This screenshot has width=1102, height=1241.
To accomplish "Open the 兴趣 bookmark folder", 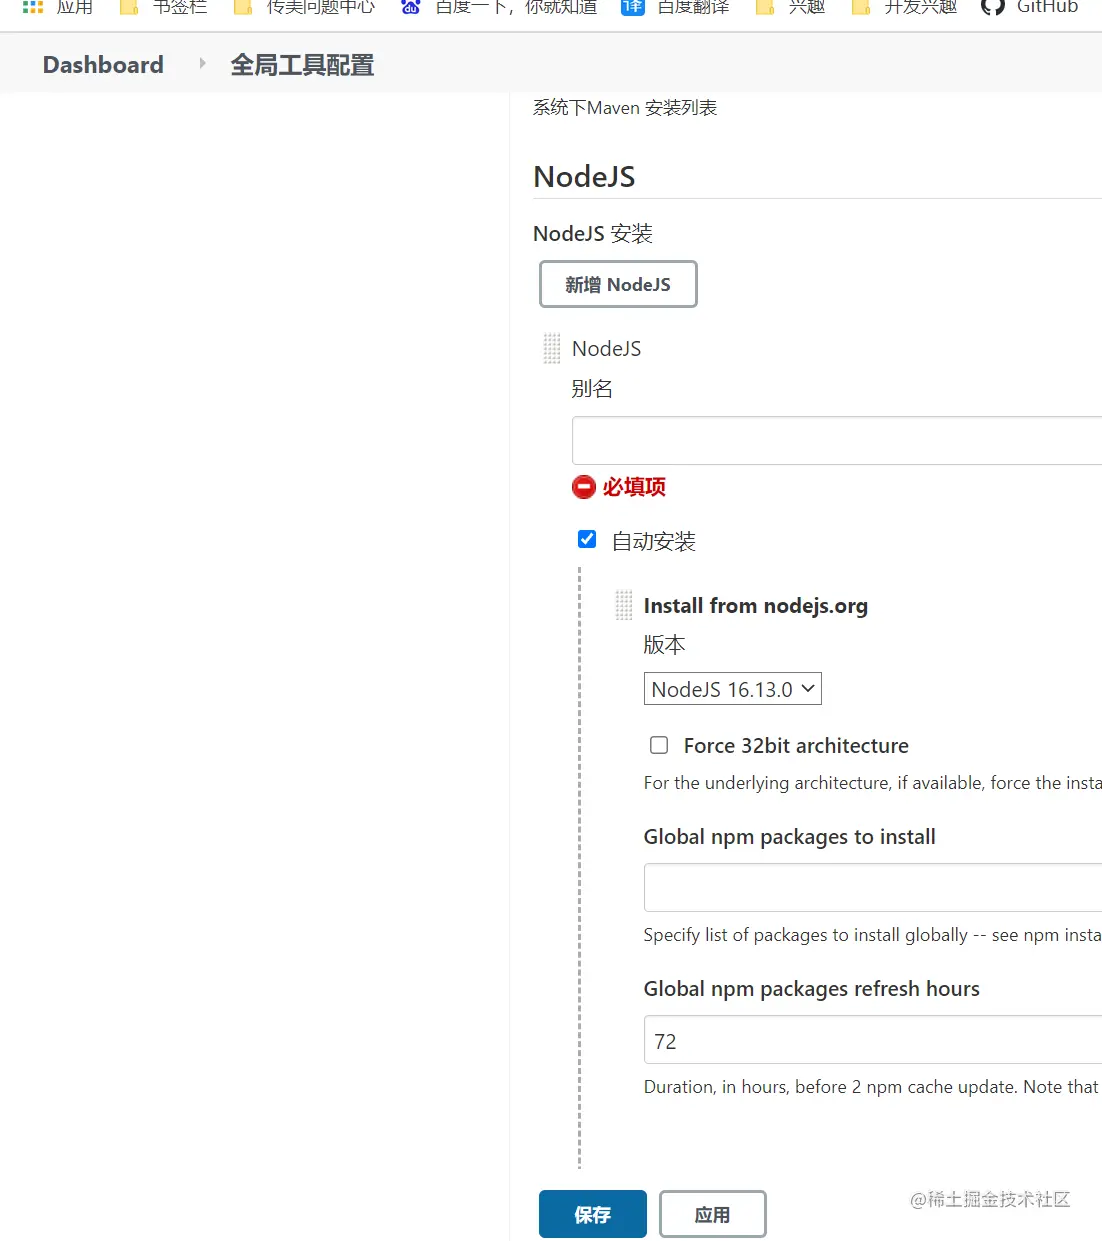I will click(790, 7).
